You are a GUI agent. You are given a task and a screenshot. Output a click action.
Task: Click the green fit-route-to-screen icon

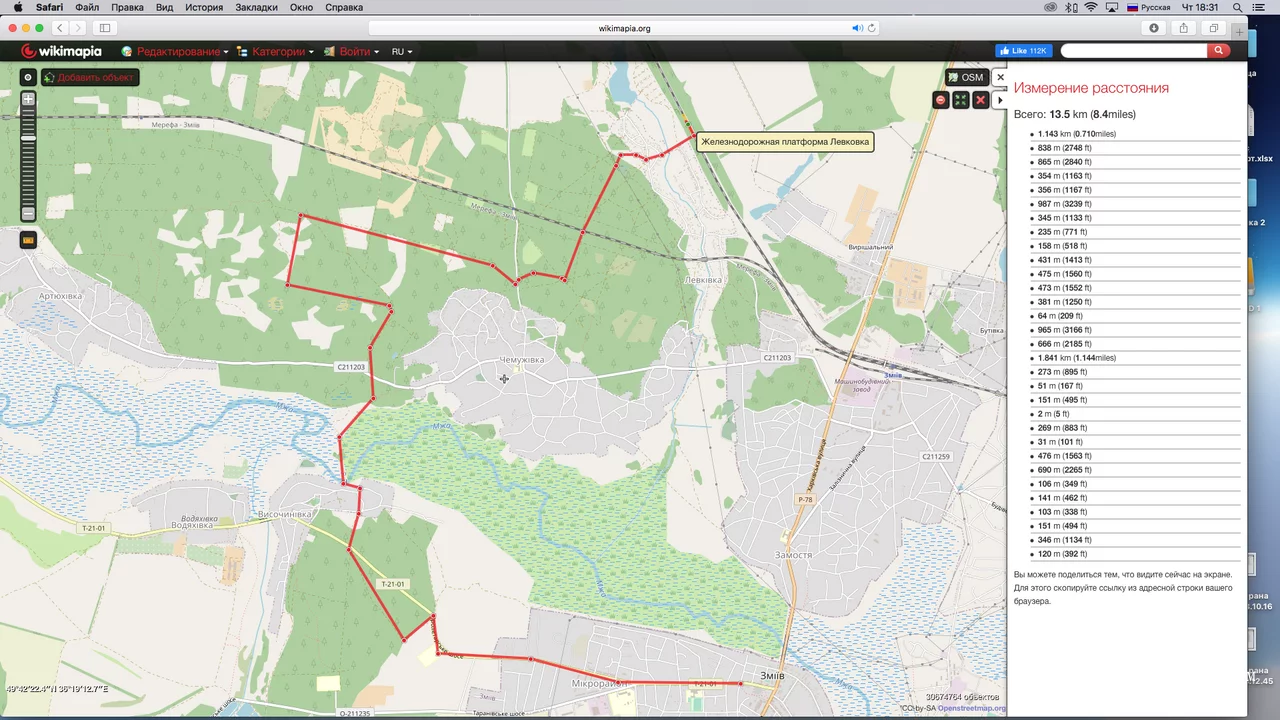(x=960, y=100)
